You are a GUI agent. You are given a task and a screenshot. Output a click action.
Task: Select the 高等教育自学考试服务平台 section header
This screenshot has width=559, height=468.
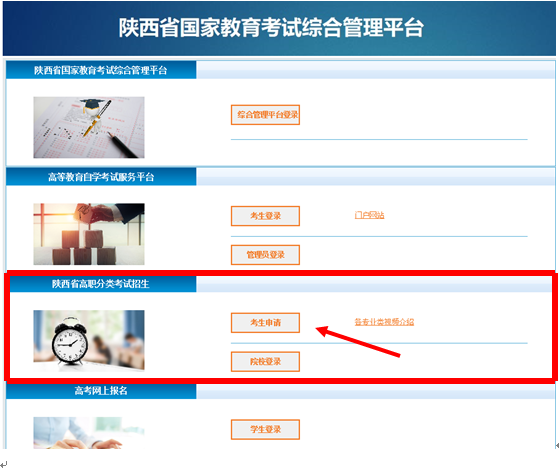101,177
